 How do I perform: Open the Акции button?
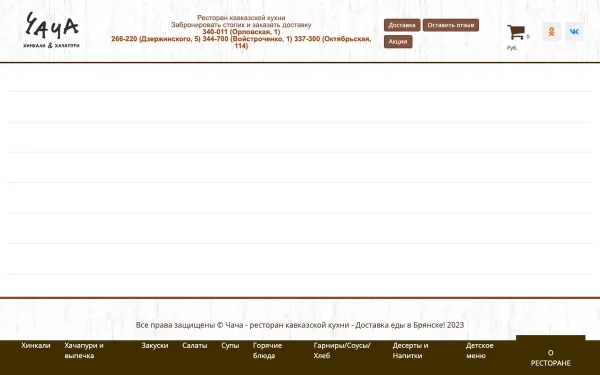pos(398,42)
